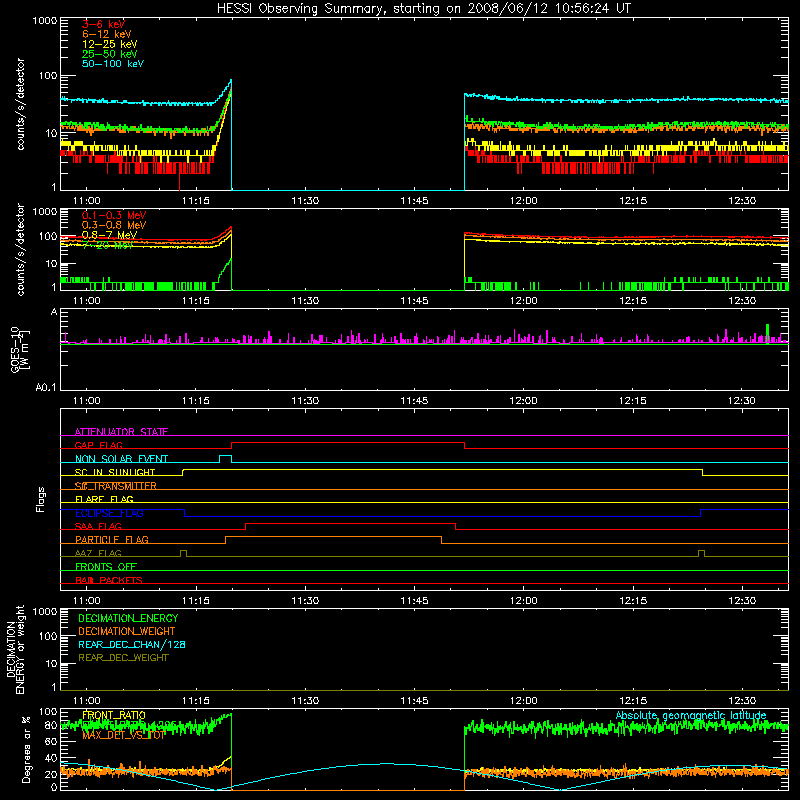Viewport: 800px width, 800px height.
Task: Click the 12:30 tick under the Flags panel
Action: (x=742, y=601)
